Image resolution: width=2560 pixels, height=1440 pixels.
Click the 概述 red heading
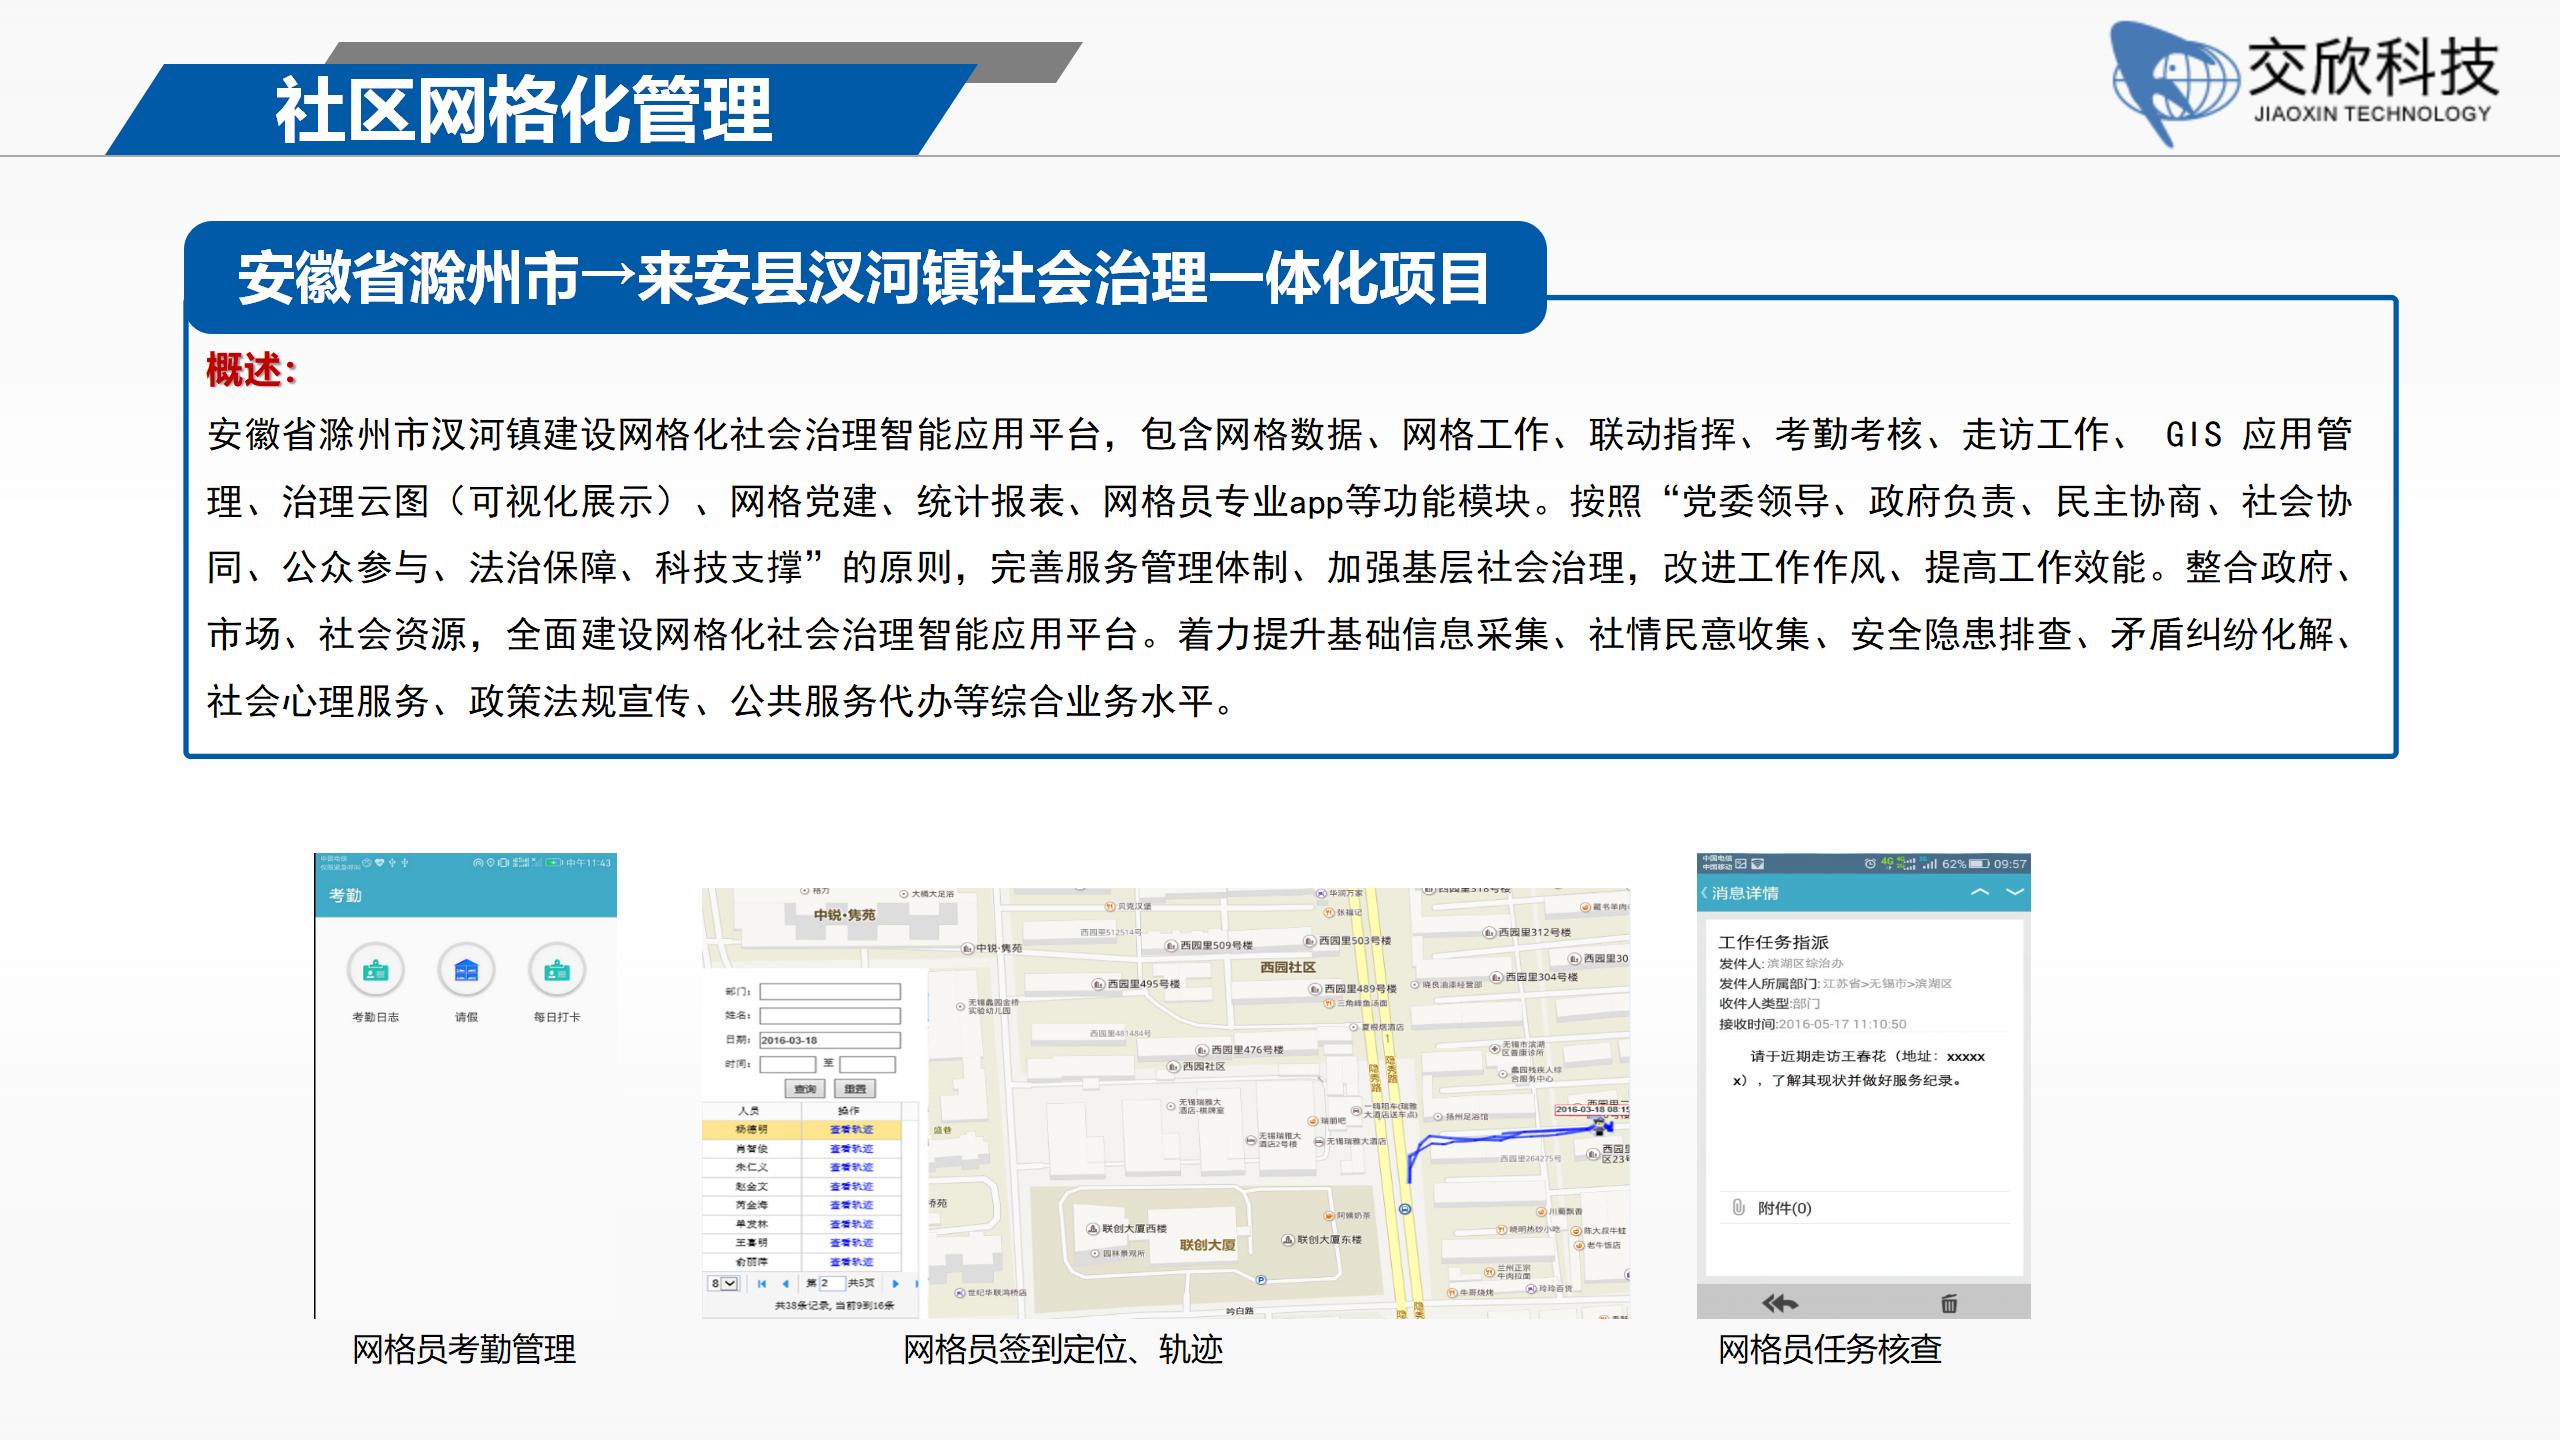(252, 370)
